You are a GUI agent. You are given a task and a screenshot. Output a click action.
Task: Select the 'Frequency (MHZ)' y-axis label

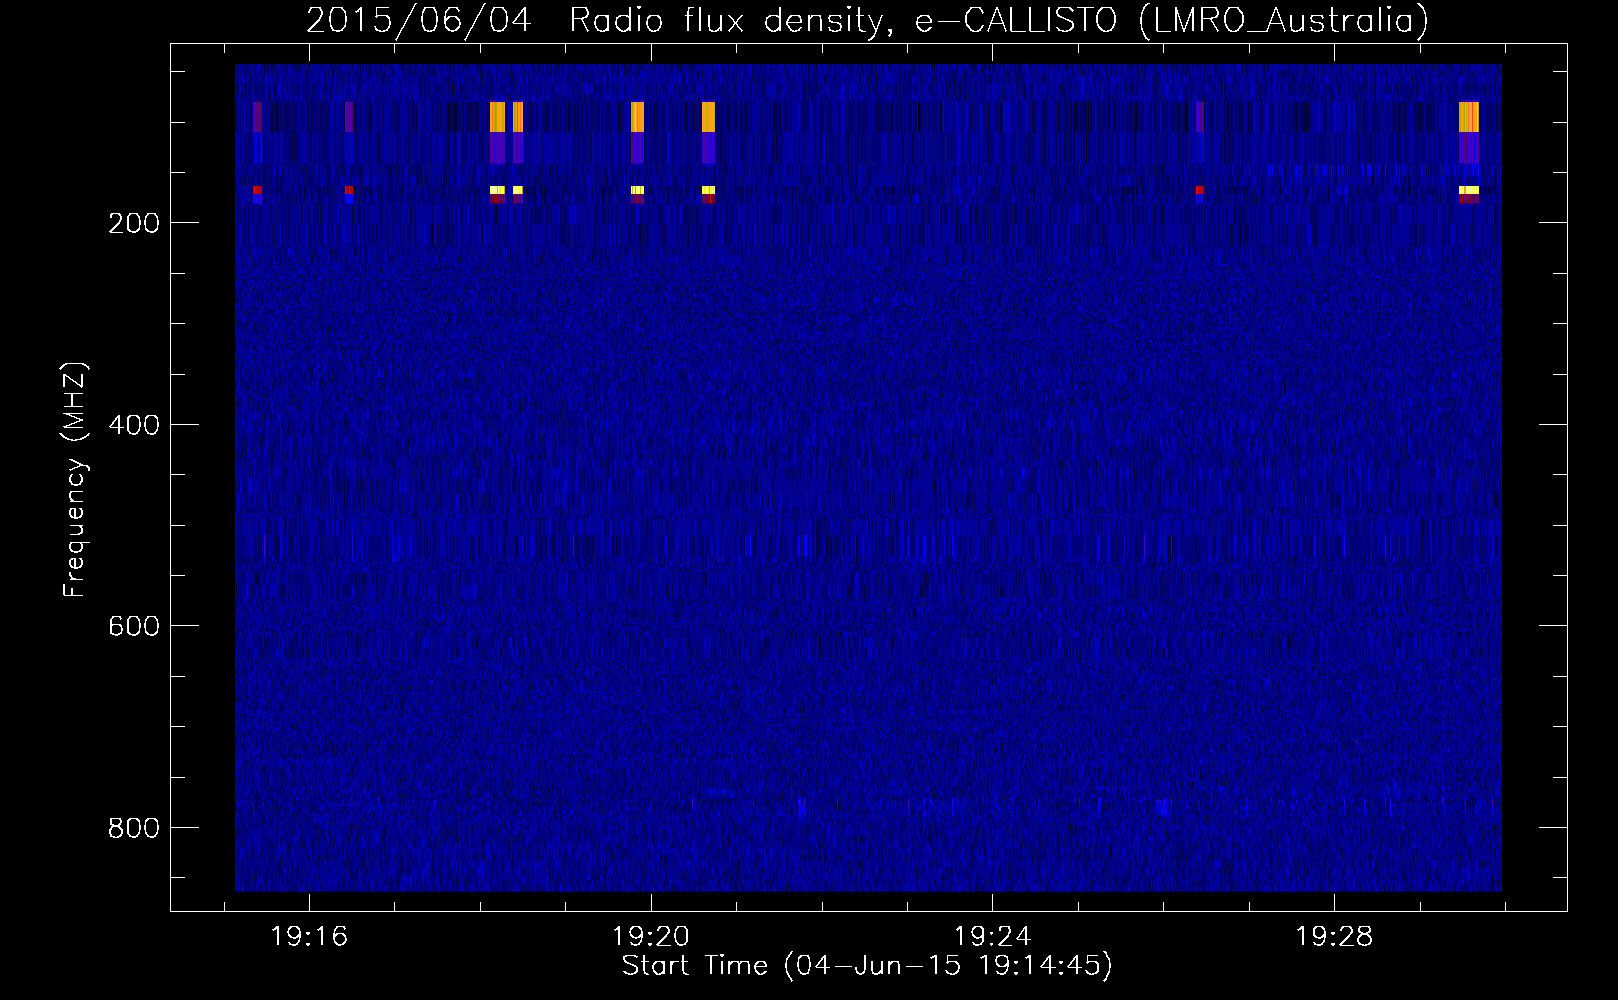click(75, 479)
